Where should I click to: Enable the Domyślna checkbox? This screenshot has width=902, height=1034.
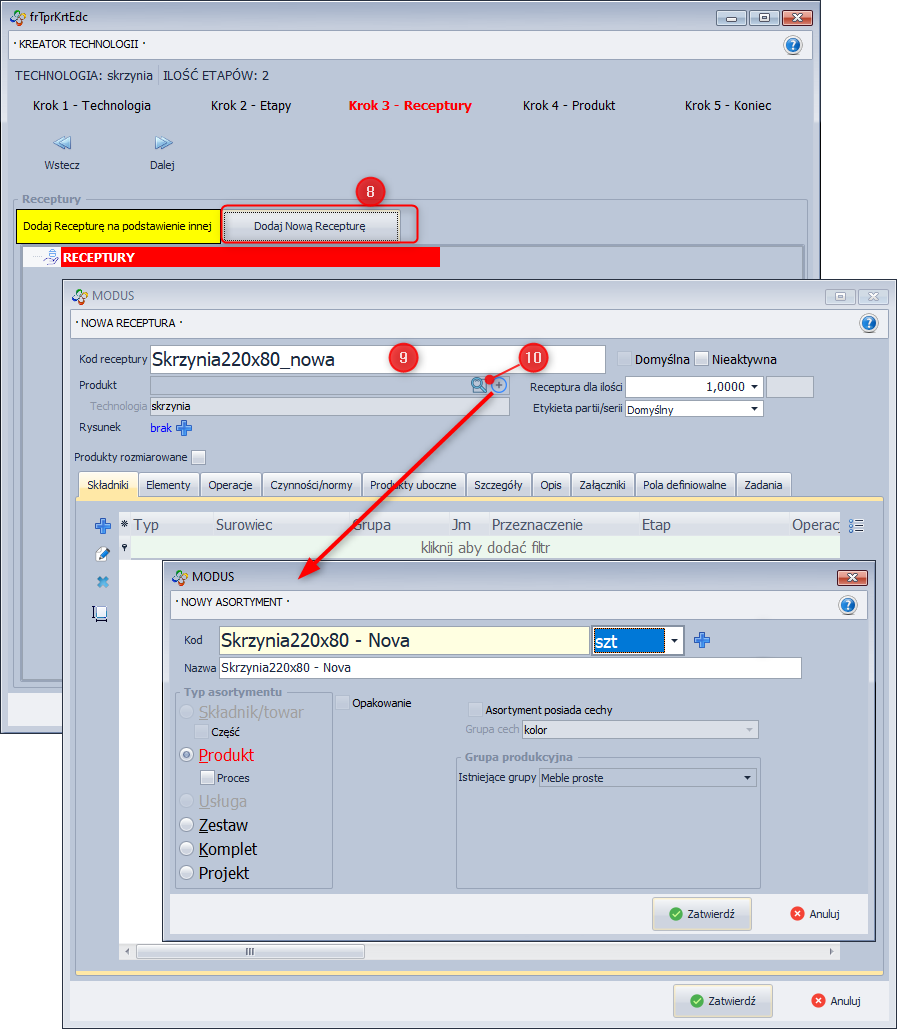point(625,359)
